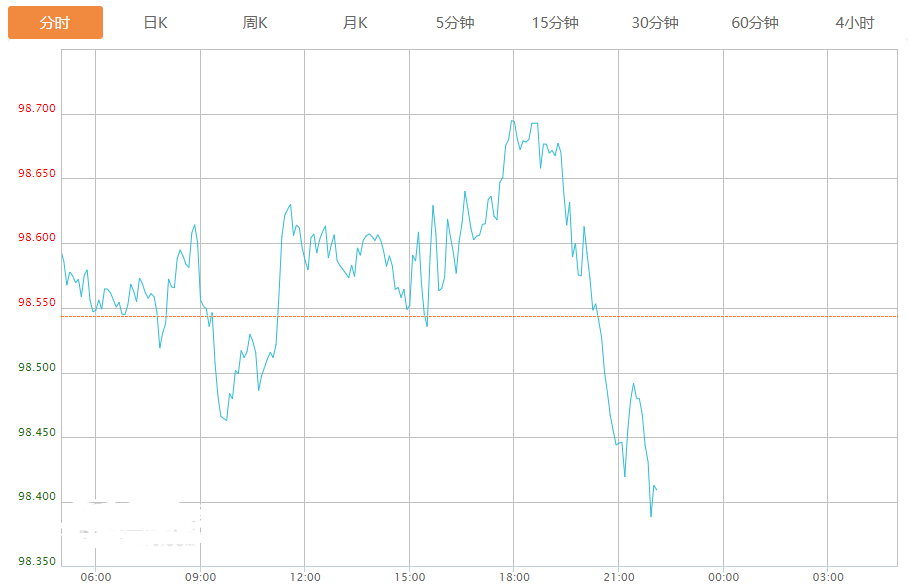Switch to the 日K chart tab
The width and height of the screenshot is (909, 588).
[x=155, y=23]
